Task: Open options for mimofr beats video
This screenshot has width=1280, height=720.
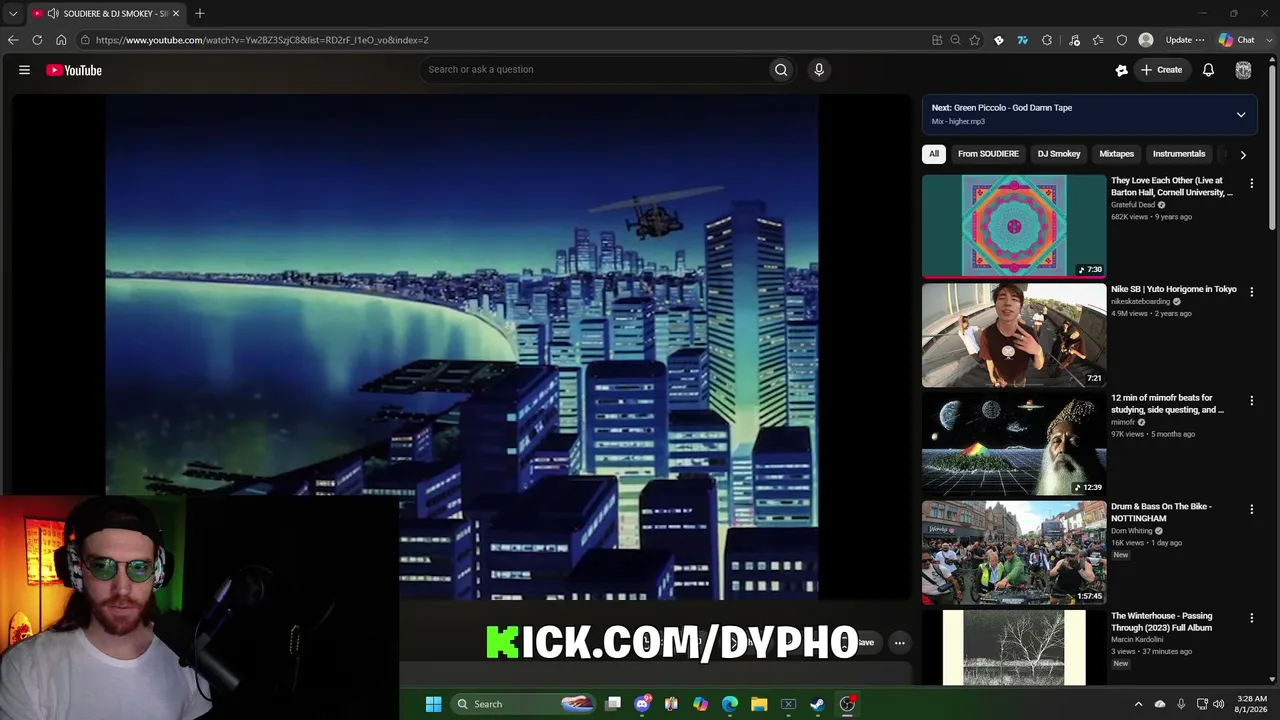Action: 1251,401
